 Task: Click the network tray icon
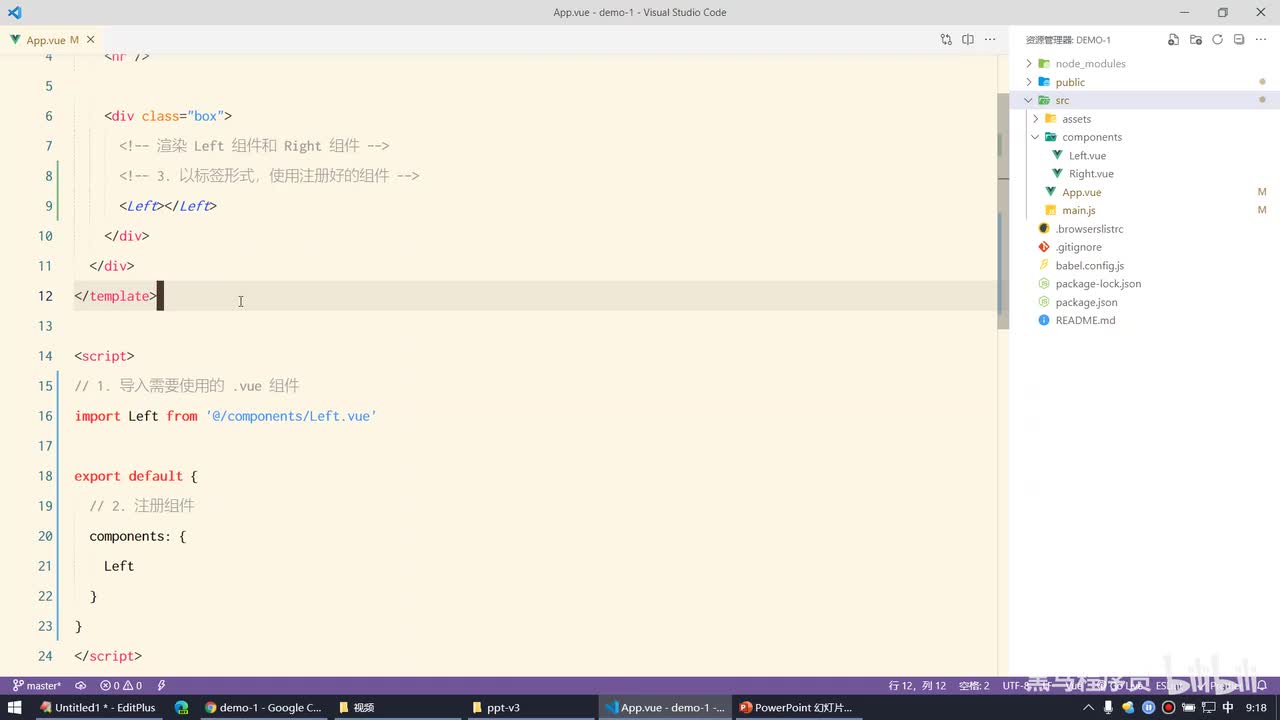[x=1208, y=707]
